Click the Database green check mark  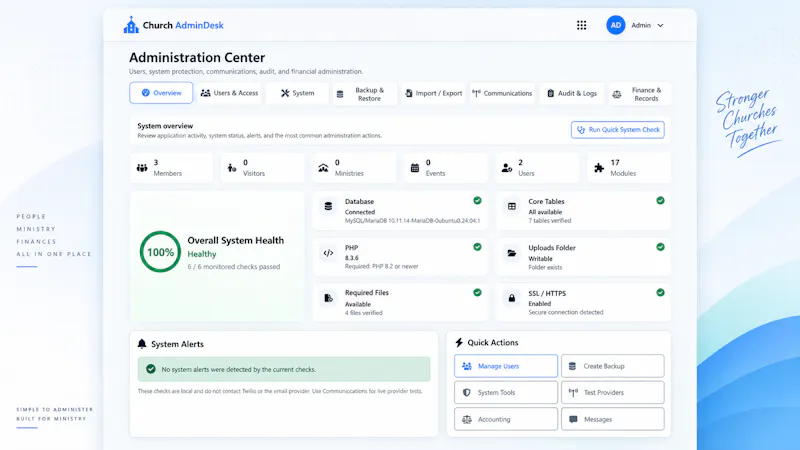coord(477,201)
